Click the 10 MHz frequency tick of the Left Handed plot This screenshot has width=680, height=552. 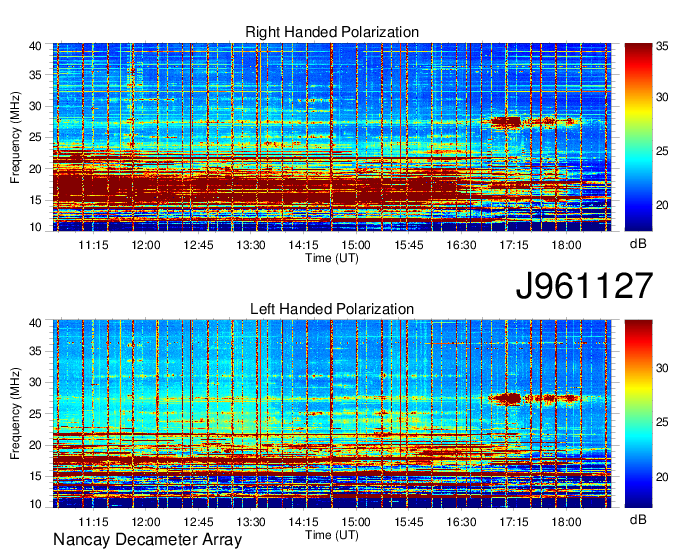(35, 504)
